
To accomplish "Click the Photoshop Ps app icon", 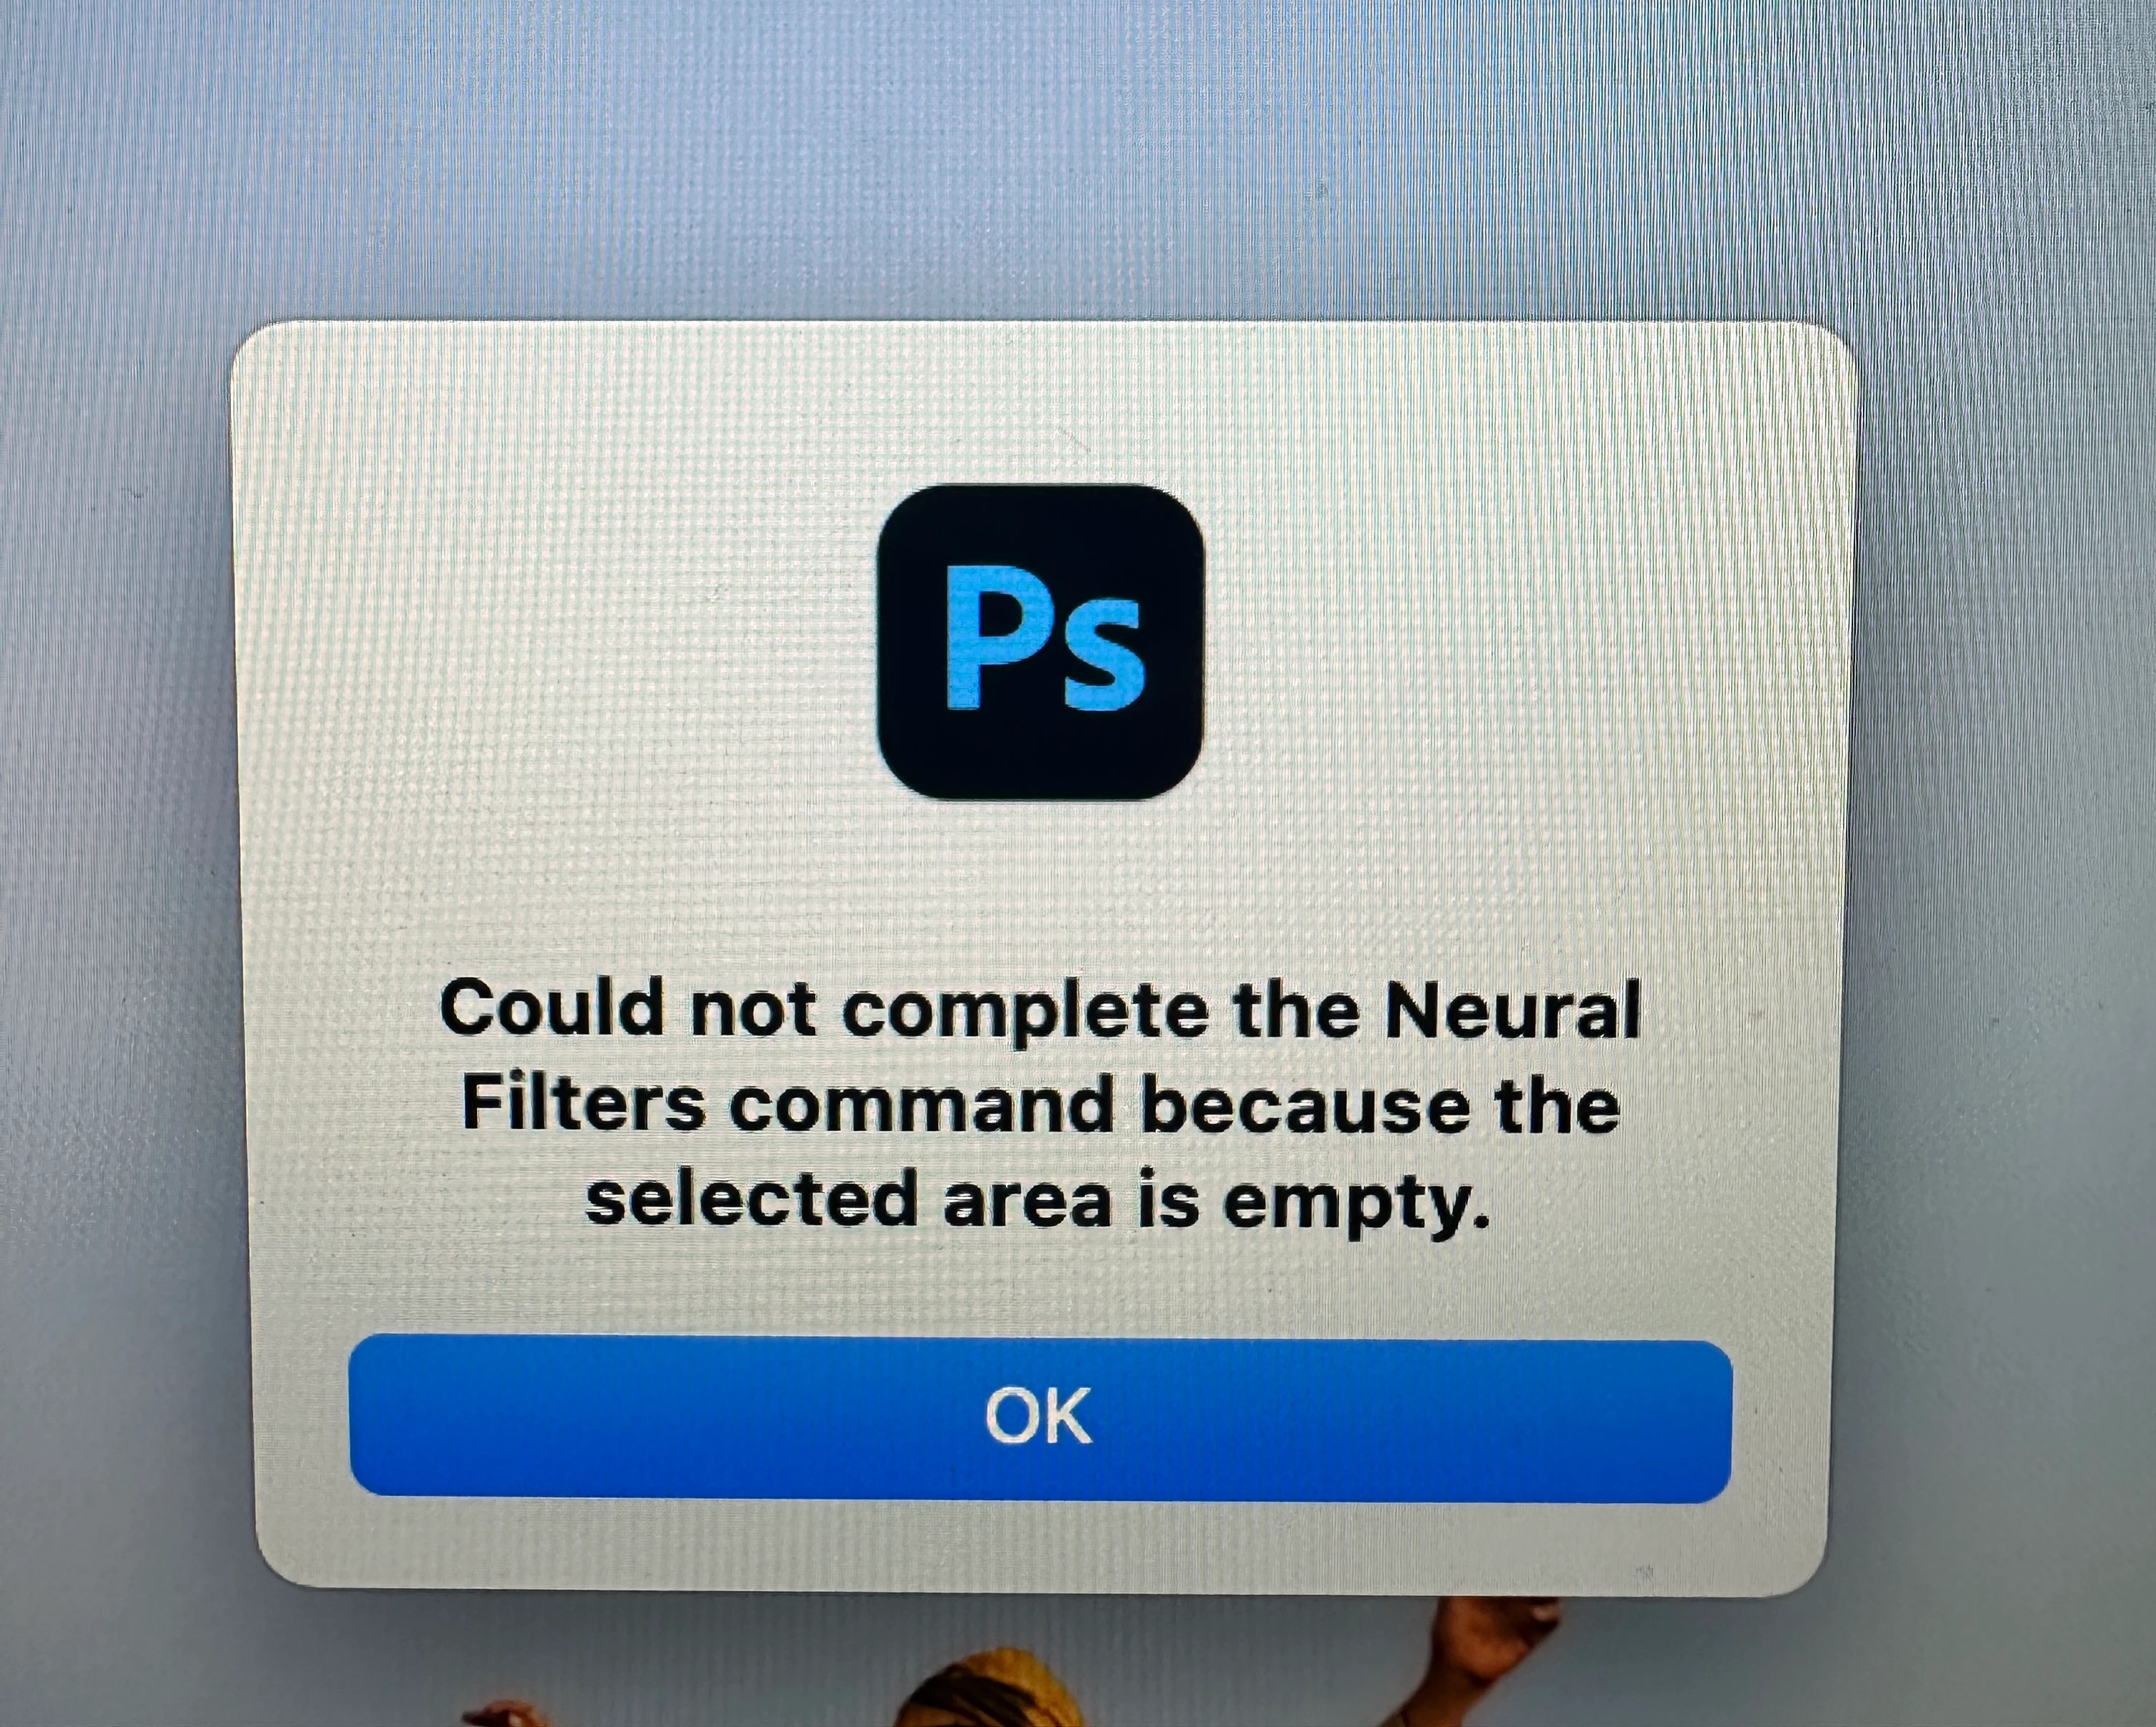I will (1040, 642).
